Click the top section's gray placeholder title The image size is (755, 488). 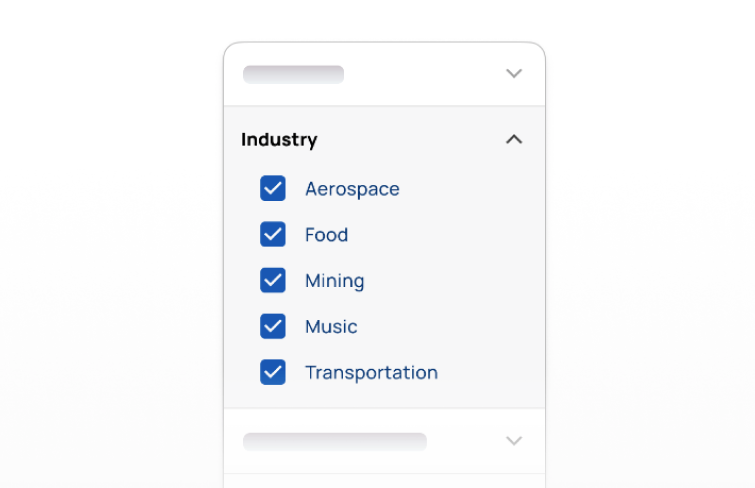point(293,74)
